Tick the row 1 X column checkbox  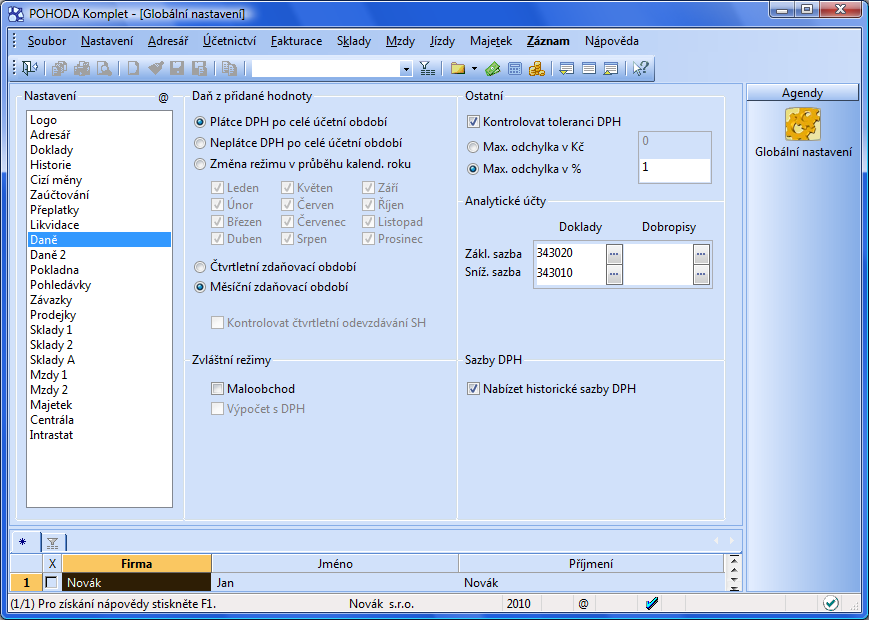click(x=52, y=582)
